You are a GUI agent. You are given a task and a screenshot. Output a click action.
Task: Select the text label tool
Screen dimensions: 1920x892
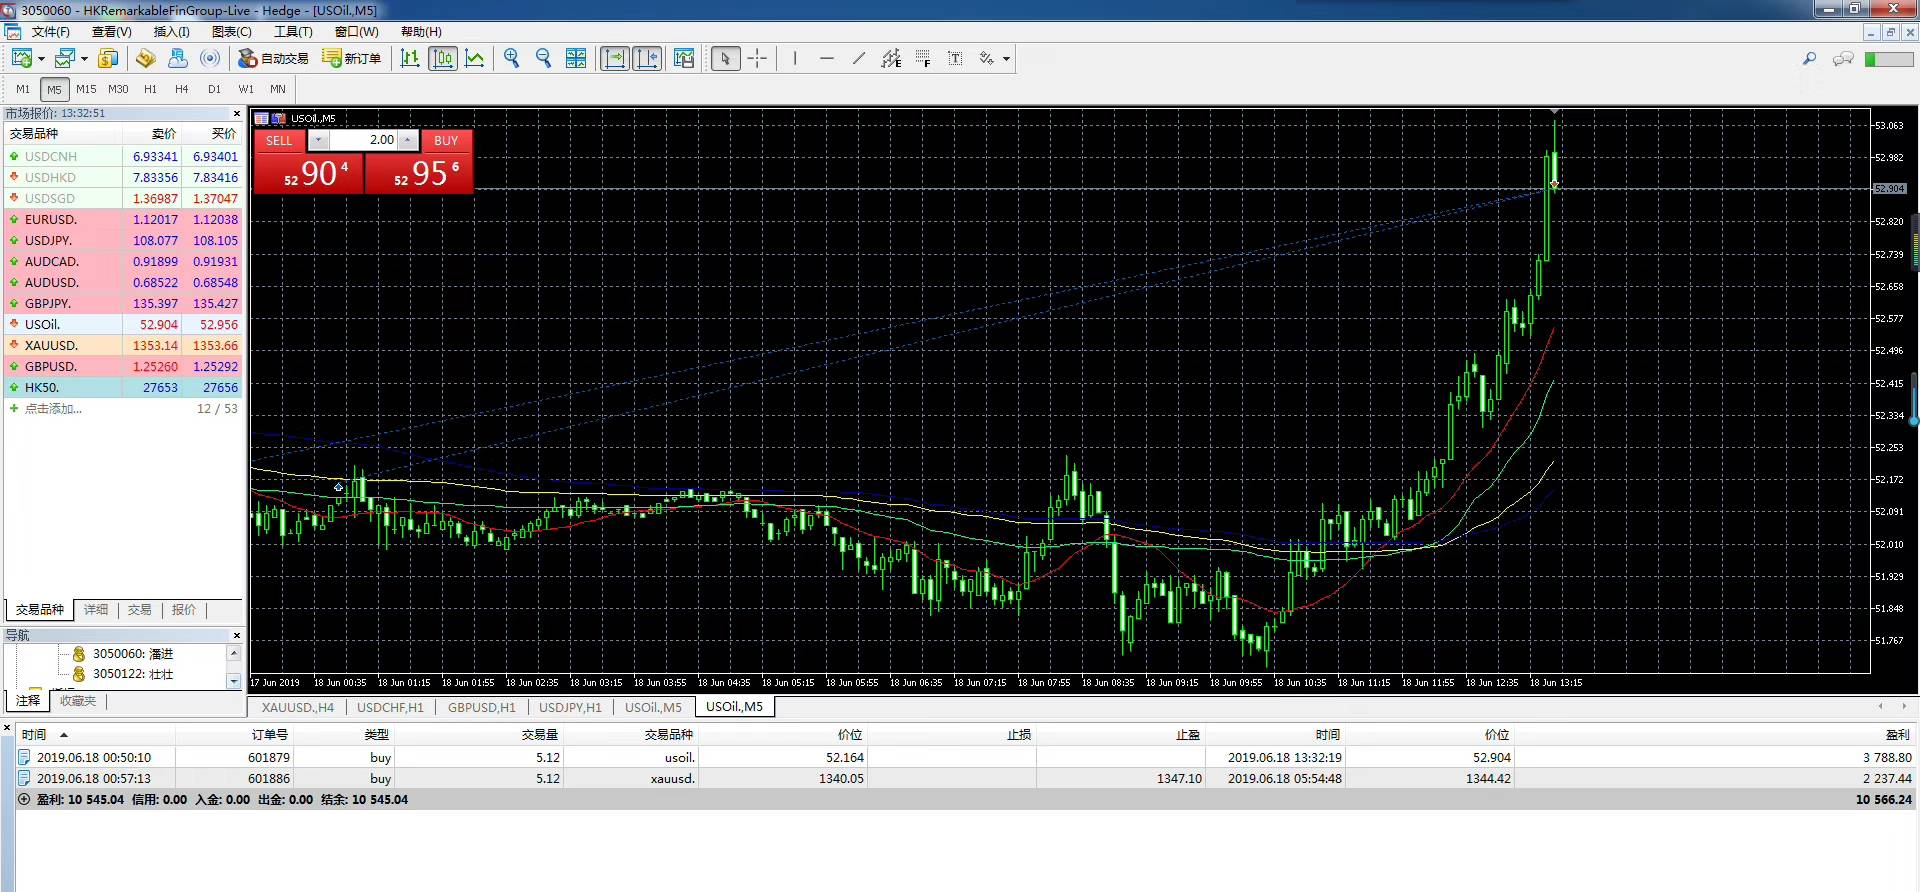tap(955, 58)
